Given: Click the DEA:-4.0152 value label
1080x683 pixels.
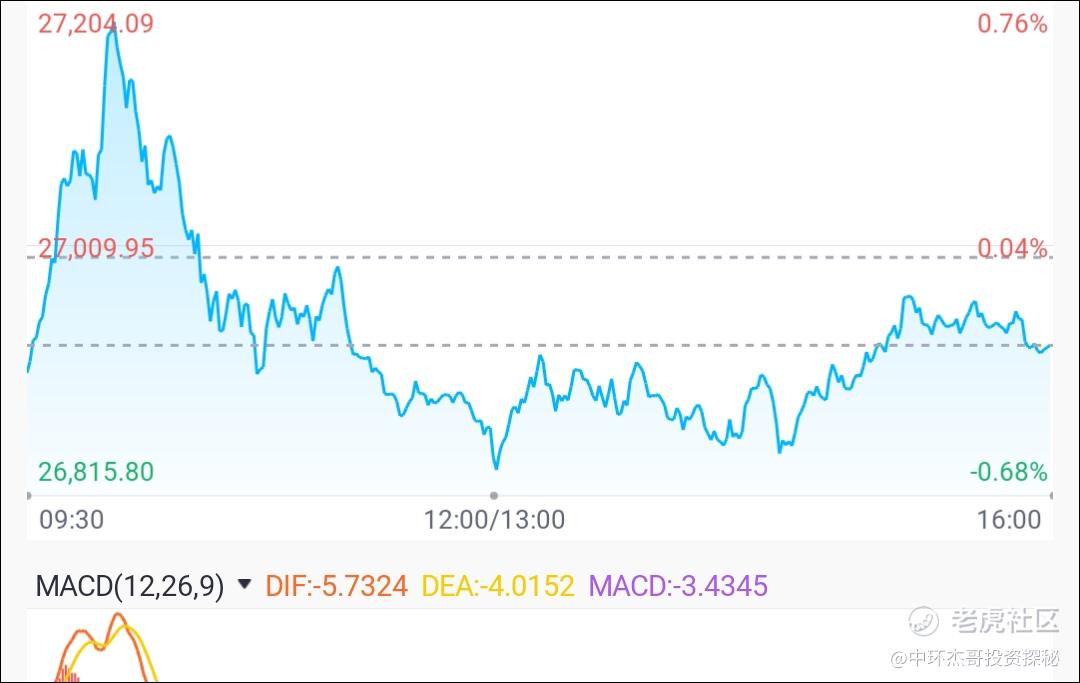Looking at the screenshot, I should pyautogui.click(x=497, y=586).
